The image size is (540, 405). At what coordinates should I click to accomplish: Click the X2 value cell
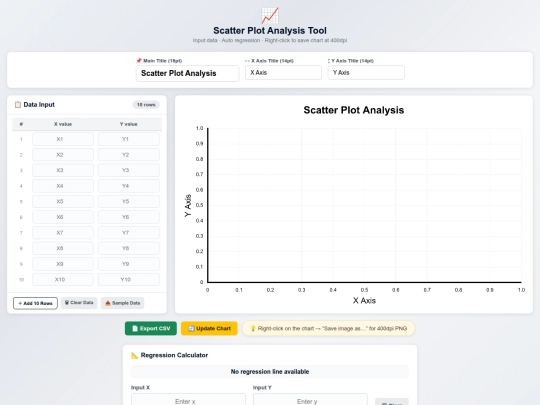[63, 155]
